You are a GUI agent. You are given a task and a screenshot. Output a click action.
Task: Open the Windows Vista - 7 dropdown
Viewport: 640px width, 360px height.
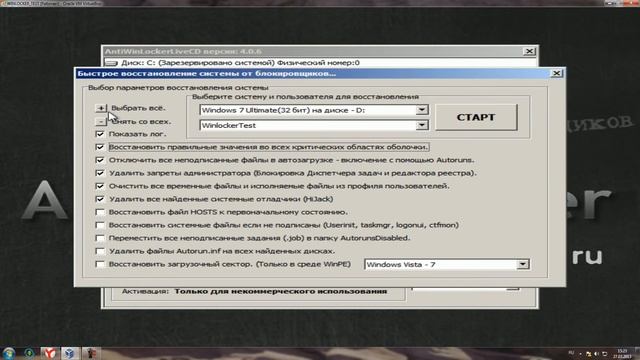coord(522,264)
